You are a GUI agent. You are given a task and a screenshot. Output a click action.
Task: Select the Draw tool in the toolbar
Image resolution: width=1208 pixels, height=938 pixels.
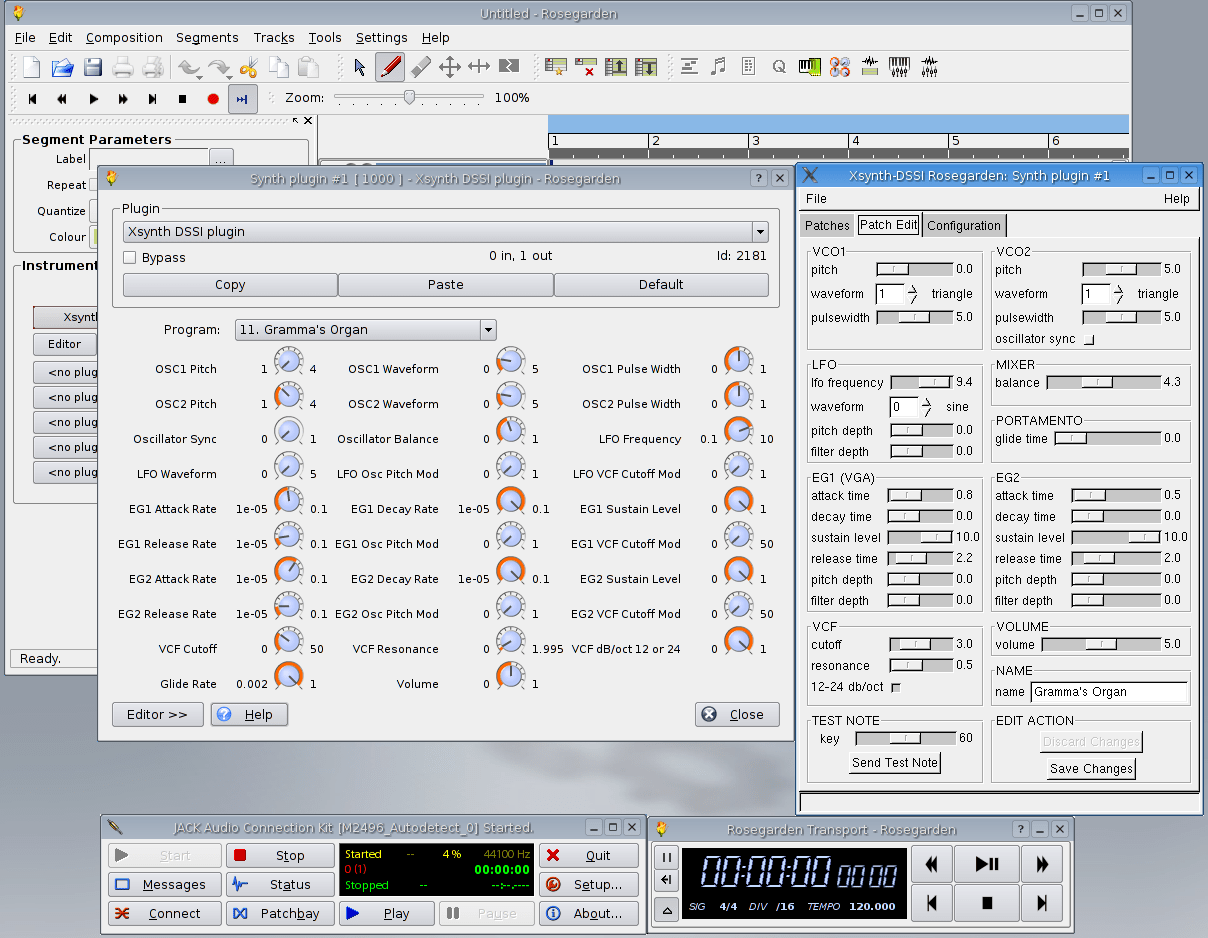pos(390,66)
